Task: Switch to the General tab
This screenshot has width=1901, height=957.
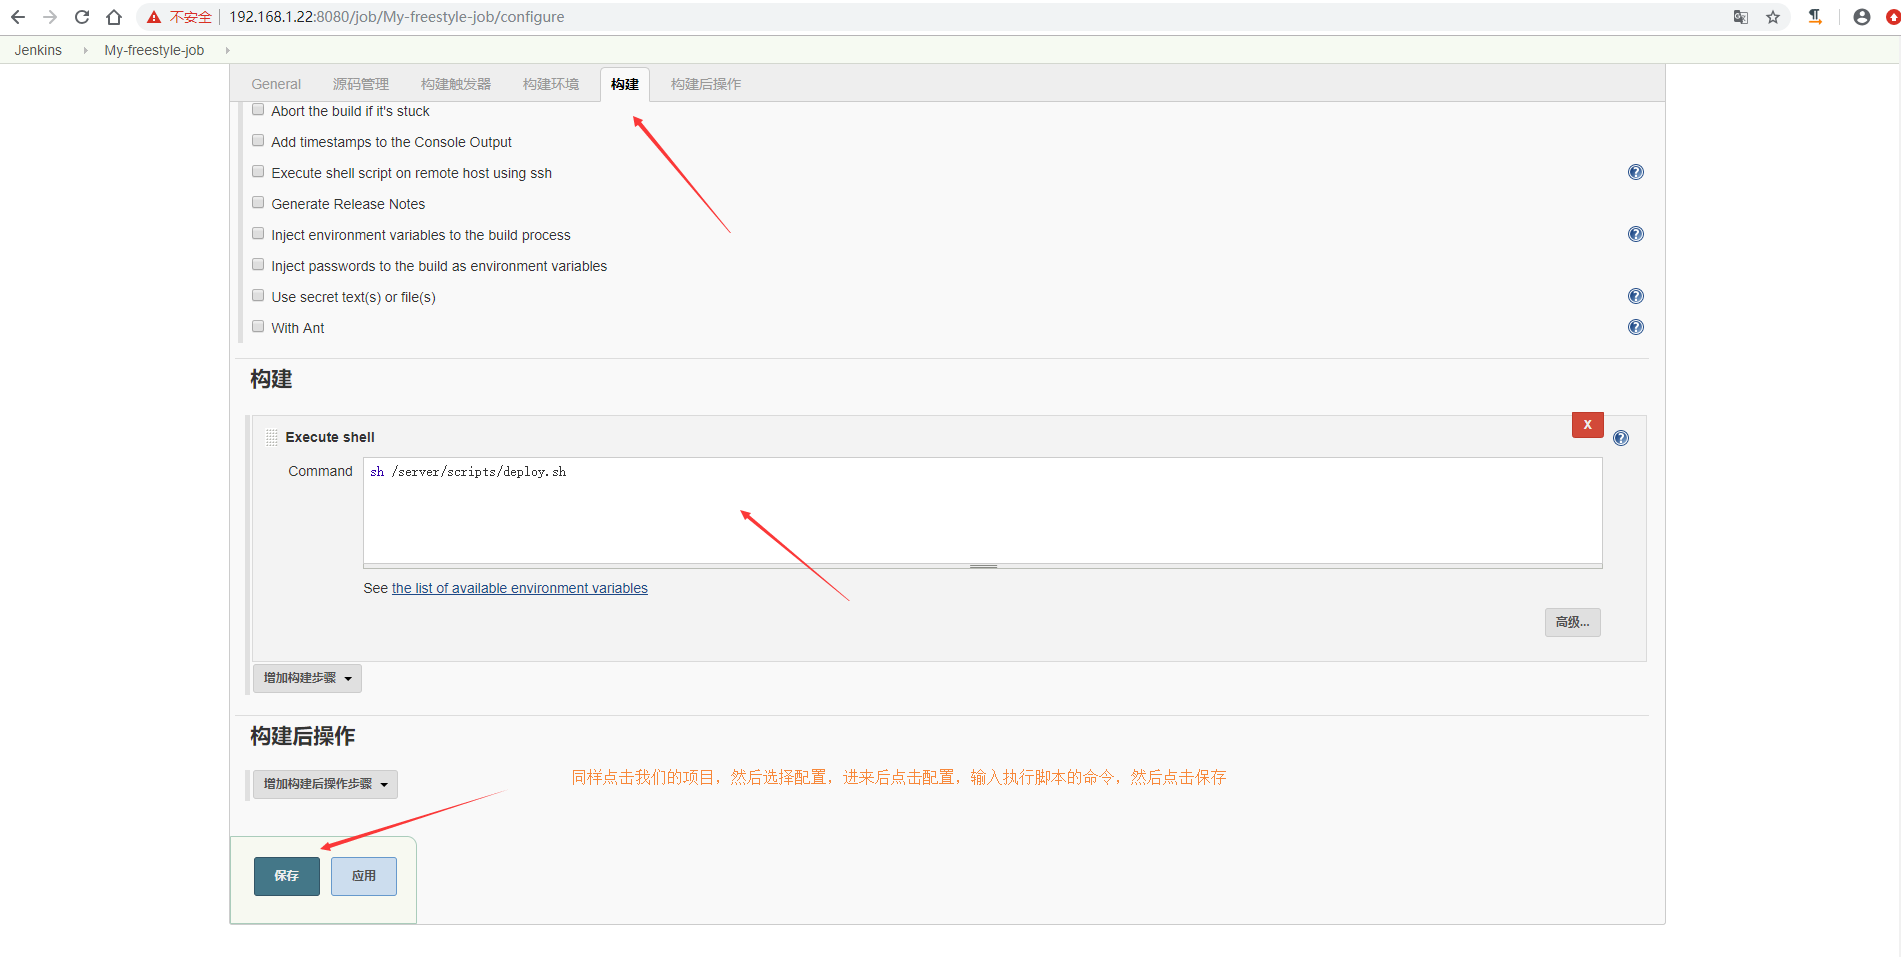Action: pyautogui.click(x=276, y=84)
